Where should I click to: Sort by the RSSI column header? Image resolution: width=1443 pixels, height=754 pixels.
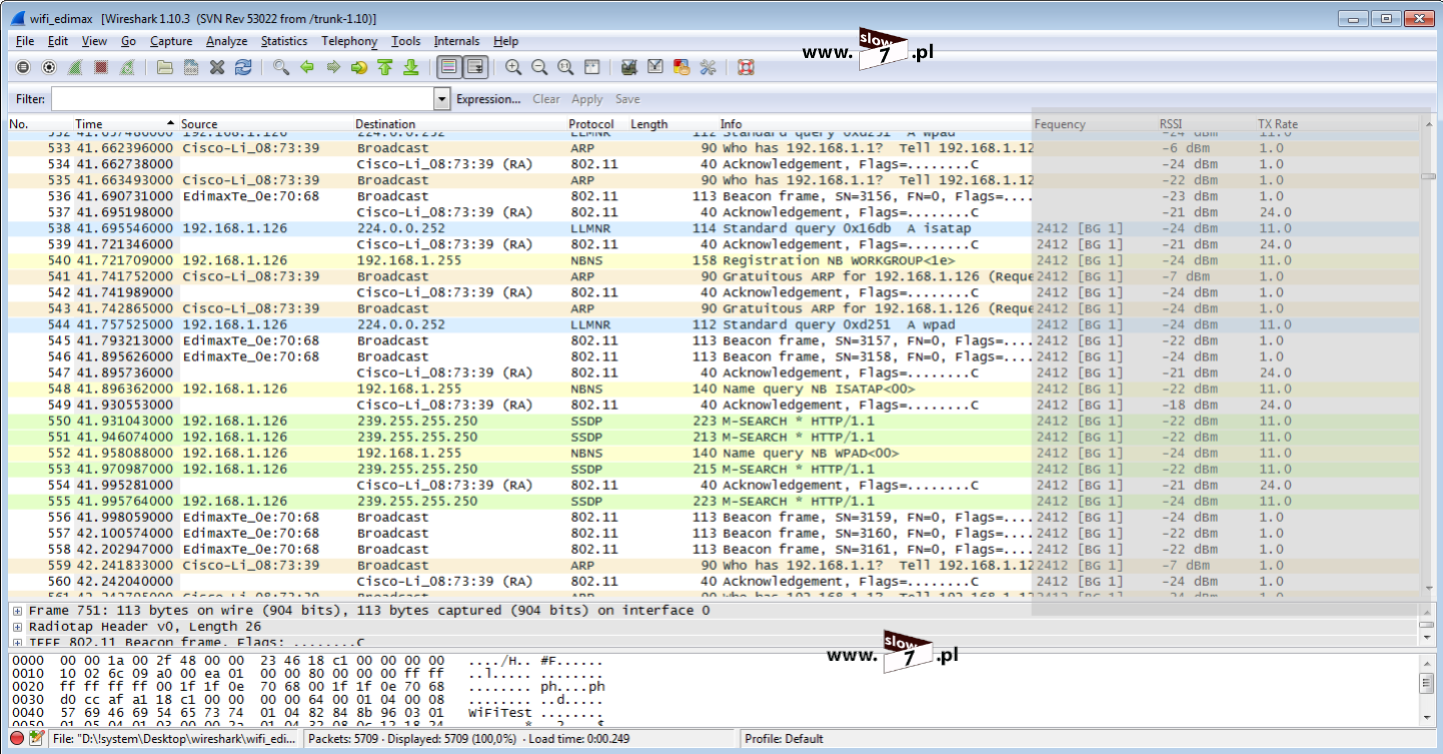1170,124
